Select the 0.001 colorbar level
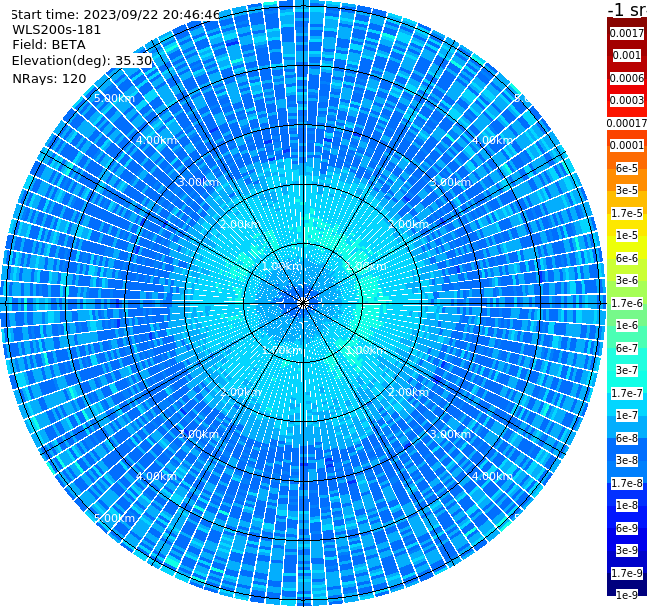The height and width of the screenshot is (607, 647). pyautogui.click(x=627, y=55)
